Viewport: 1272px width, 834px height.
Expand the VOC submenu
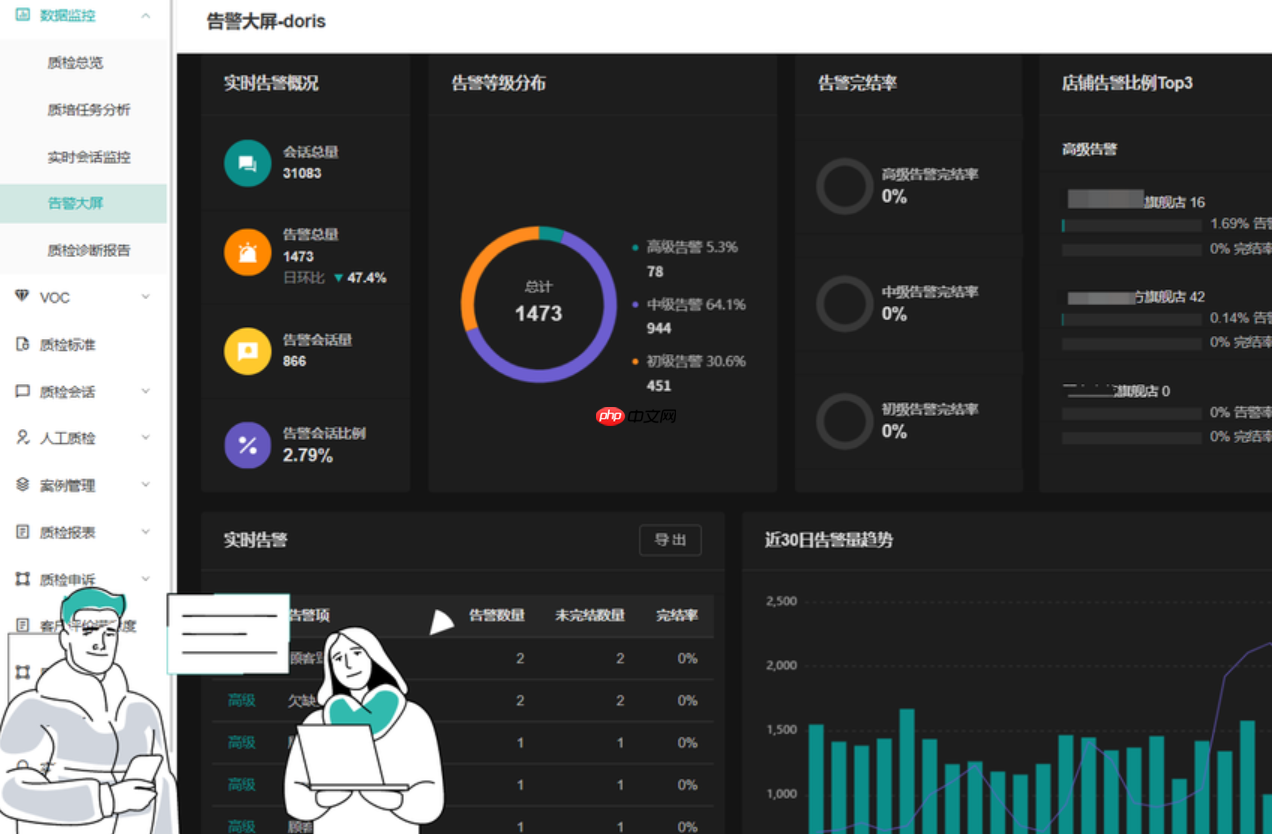pyautogui.click(x=146, y=297)
